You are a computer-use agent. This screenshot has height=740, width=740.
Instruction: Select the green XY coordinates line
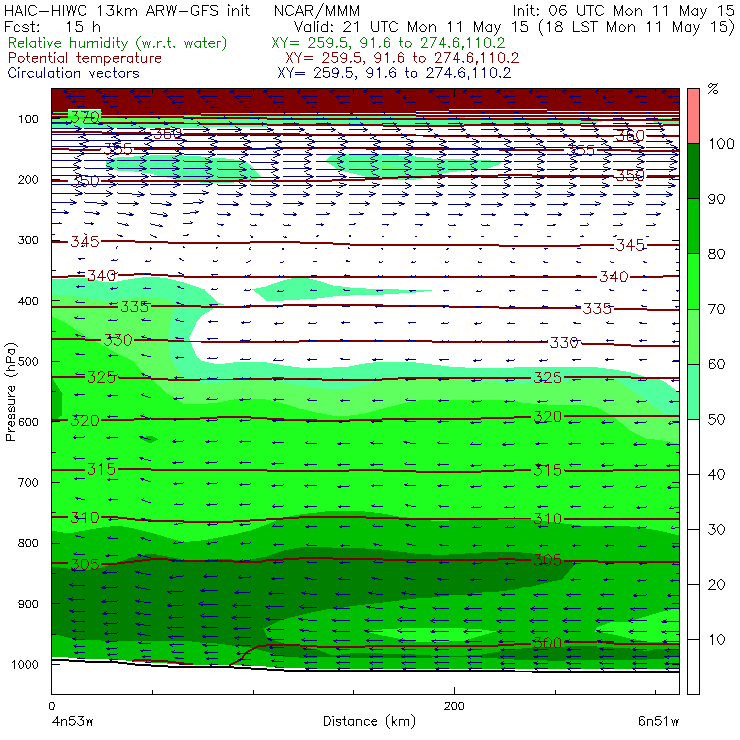388,43
